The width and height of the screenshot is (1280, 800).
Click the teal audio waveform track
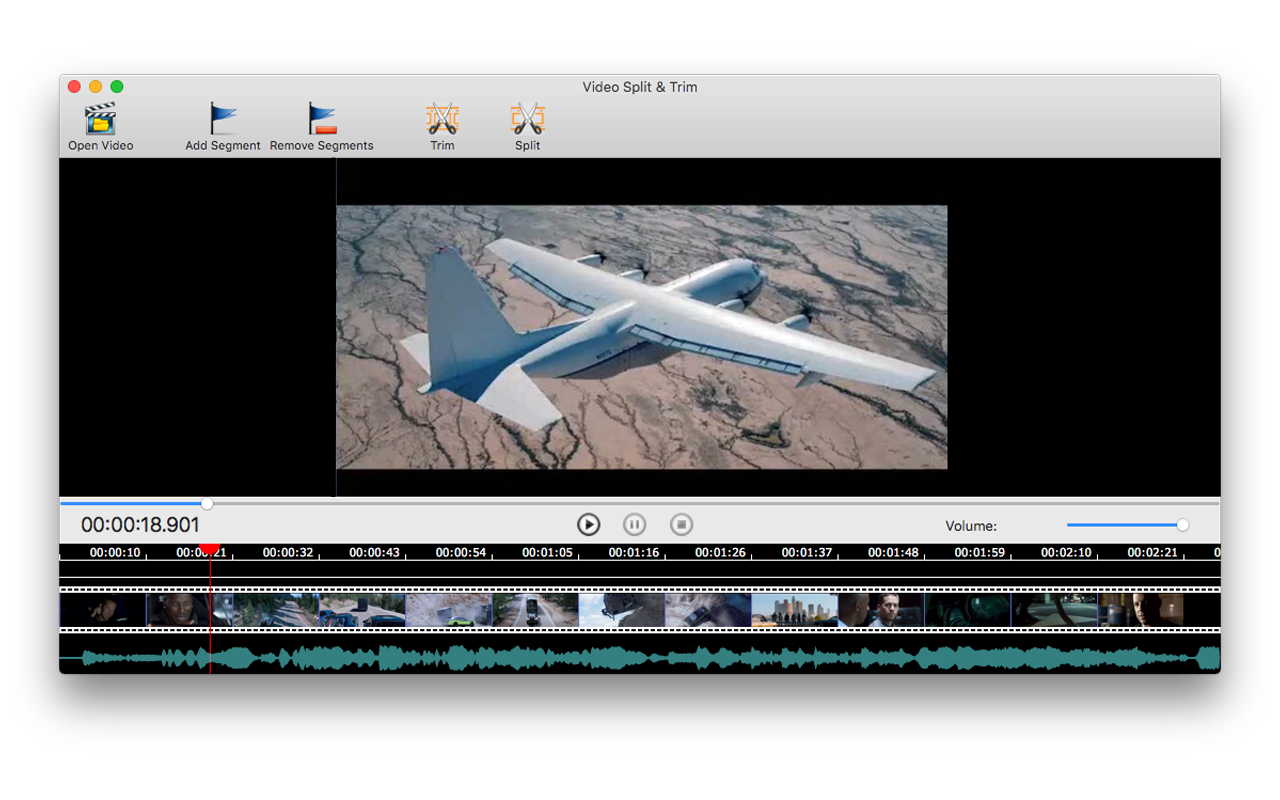pyautogui.click(x=640, y=657)
